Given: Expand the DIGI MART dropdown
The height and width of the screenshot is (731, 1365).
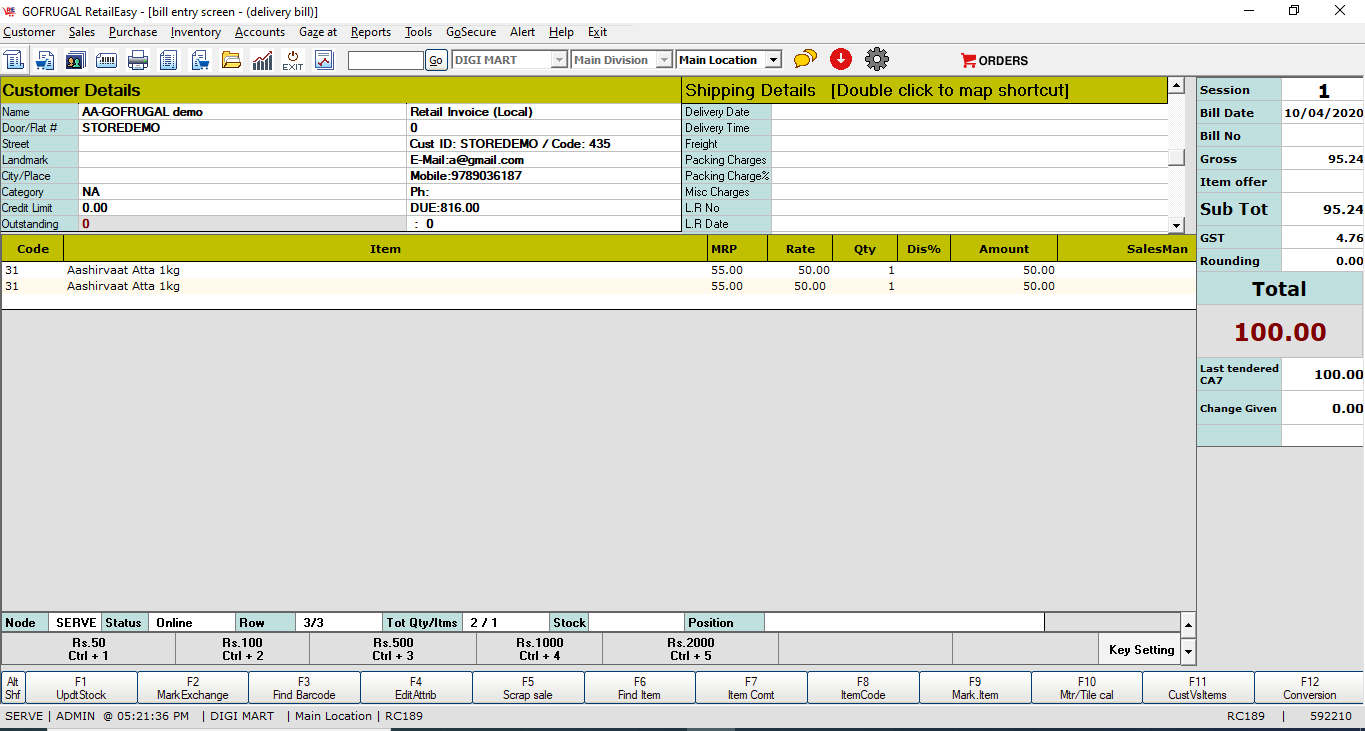Looking at the screenshot, I should (x=559, y=60).
